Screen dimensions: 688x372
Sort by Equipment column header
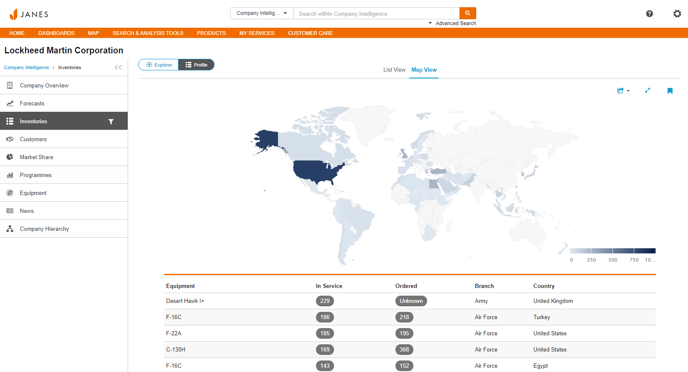180,286
